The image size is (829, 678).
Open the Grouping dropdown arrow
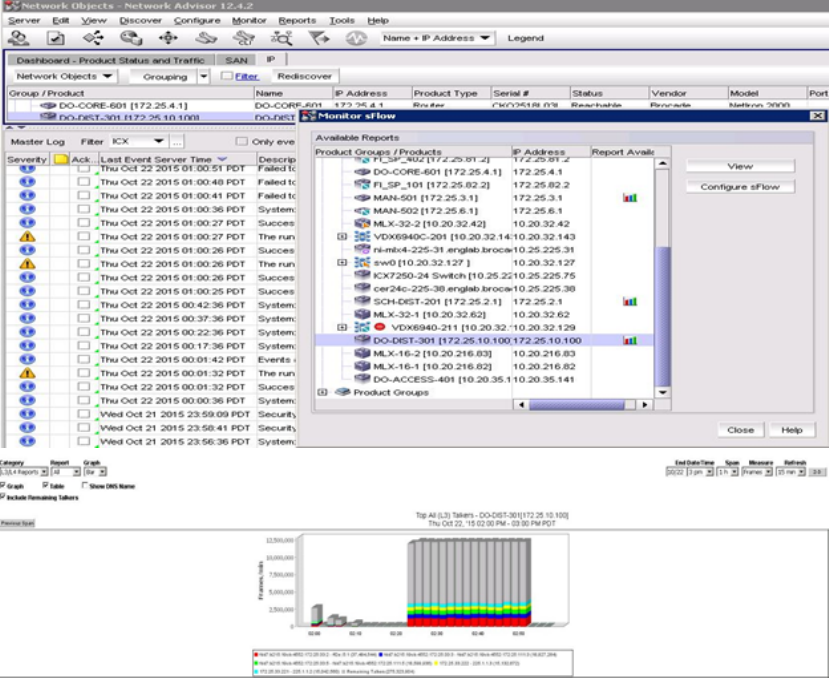[204, 77]
